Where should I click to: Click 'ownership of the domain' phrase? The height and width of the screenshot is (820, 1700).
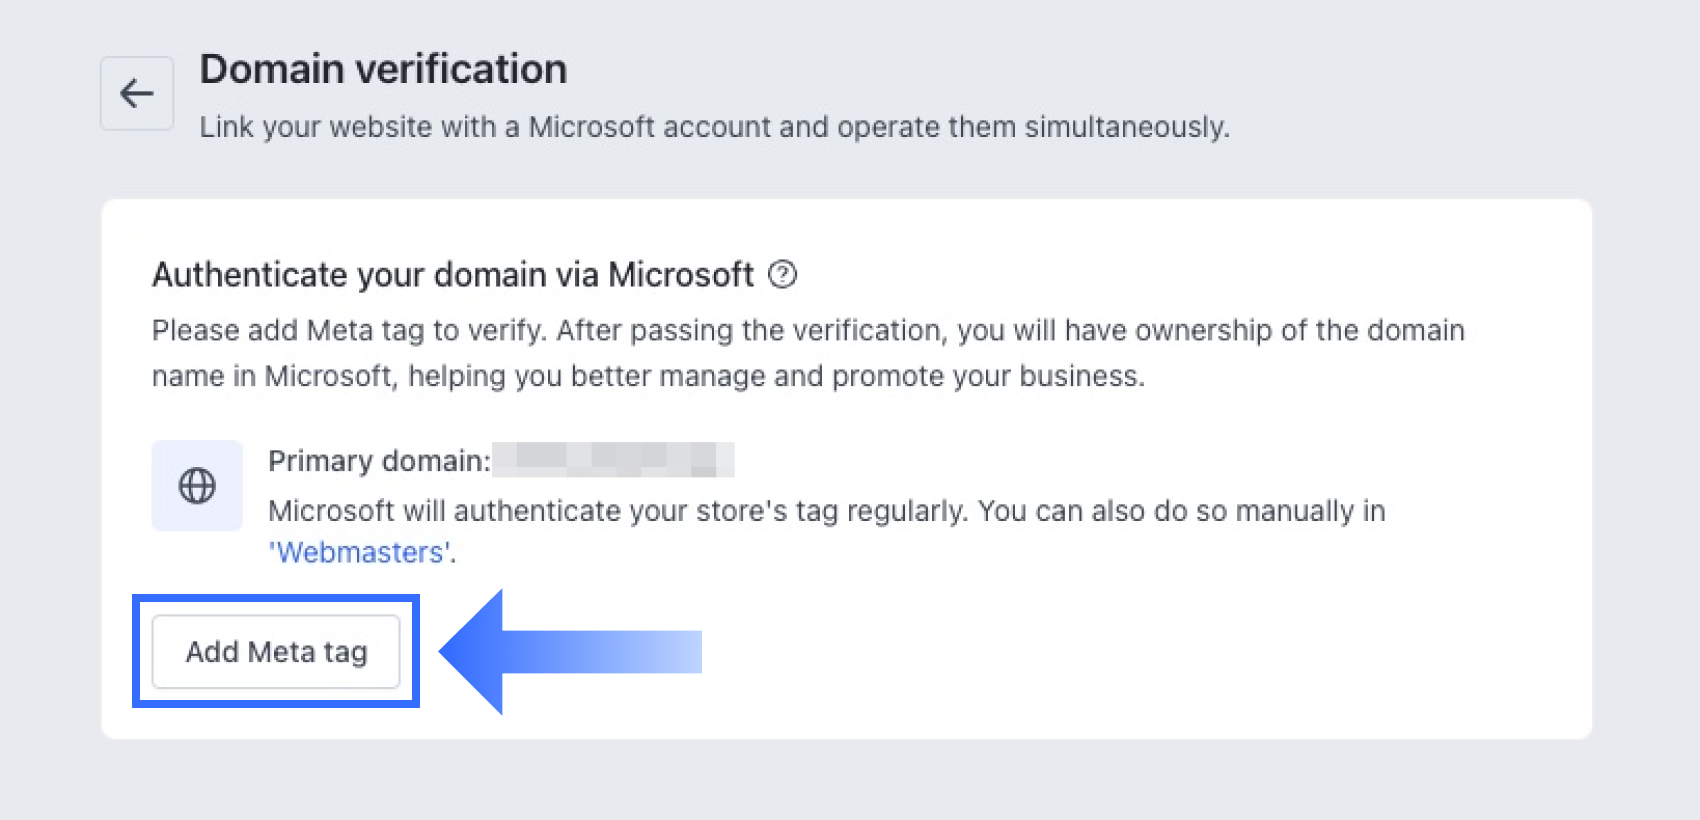[x=1300, y=330]
